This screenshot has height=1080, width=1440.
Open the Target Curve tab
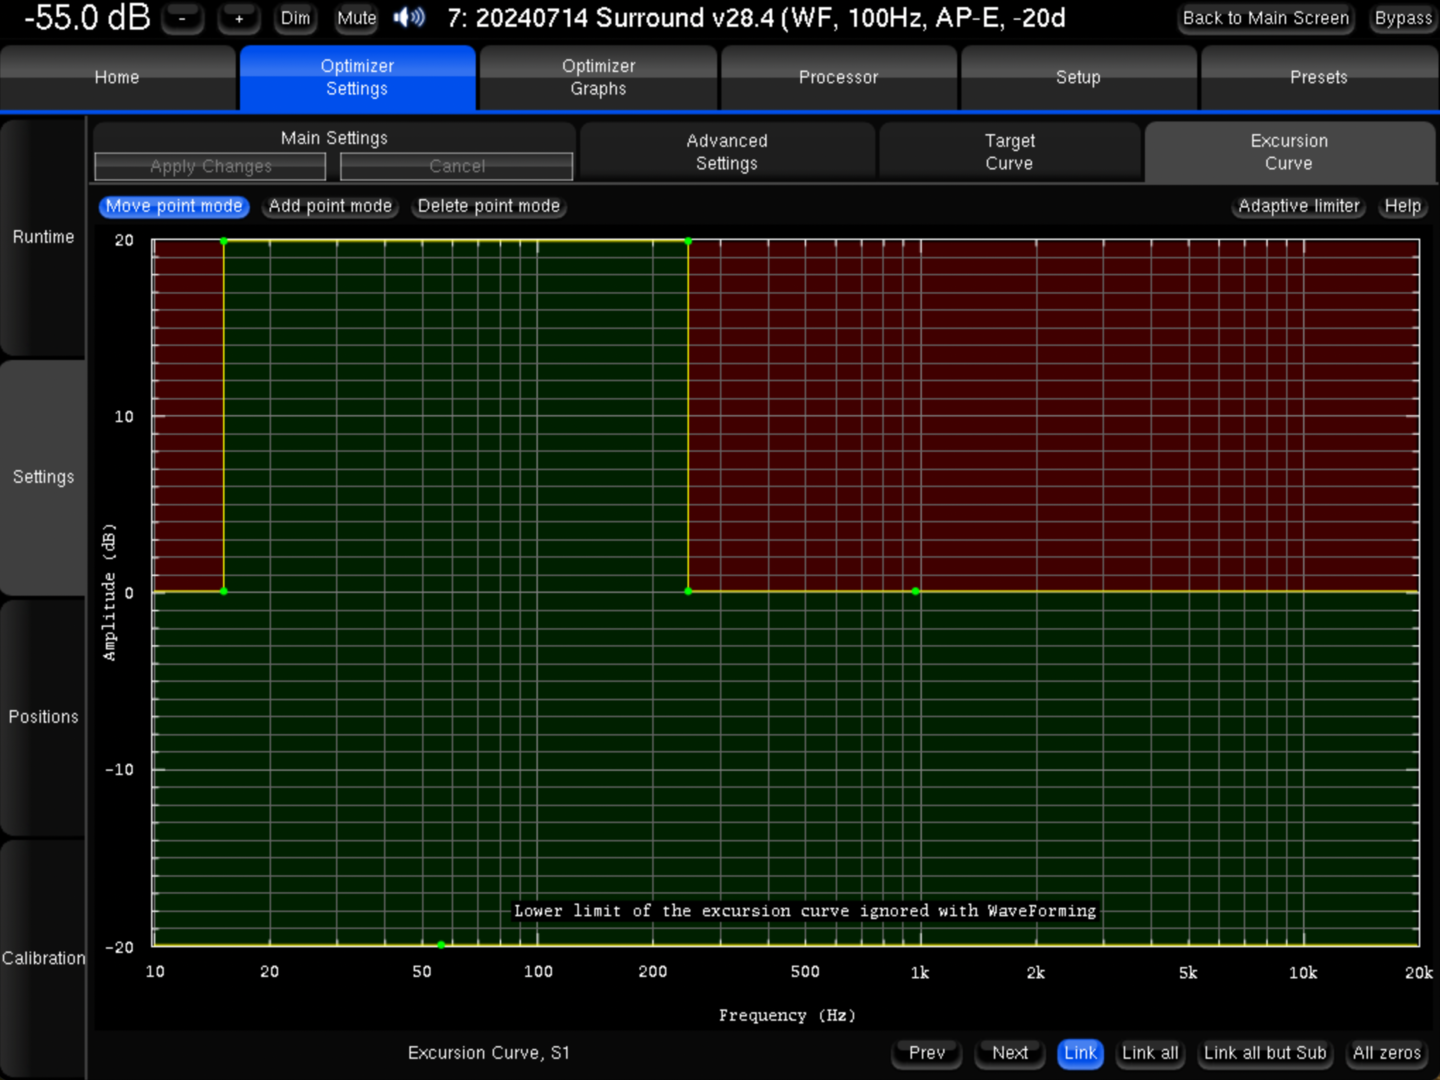tap(1009, 152)
